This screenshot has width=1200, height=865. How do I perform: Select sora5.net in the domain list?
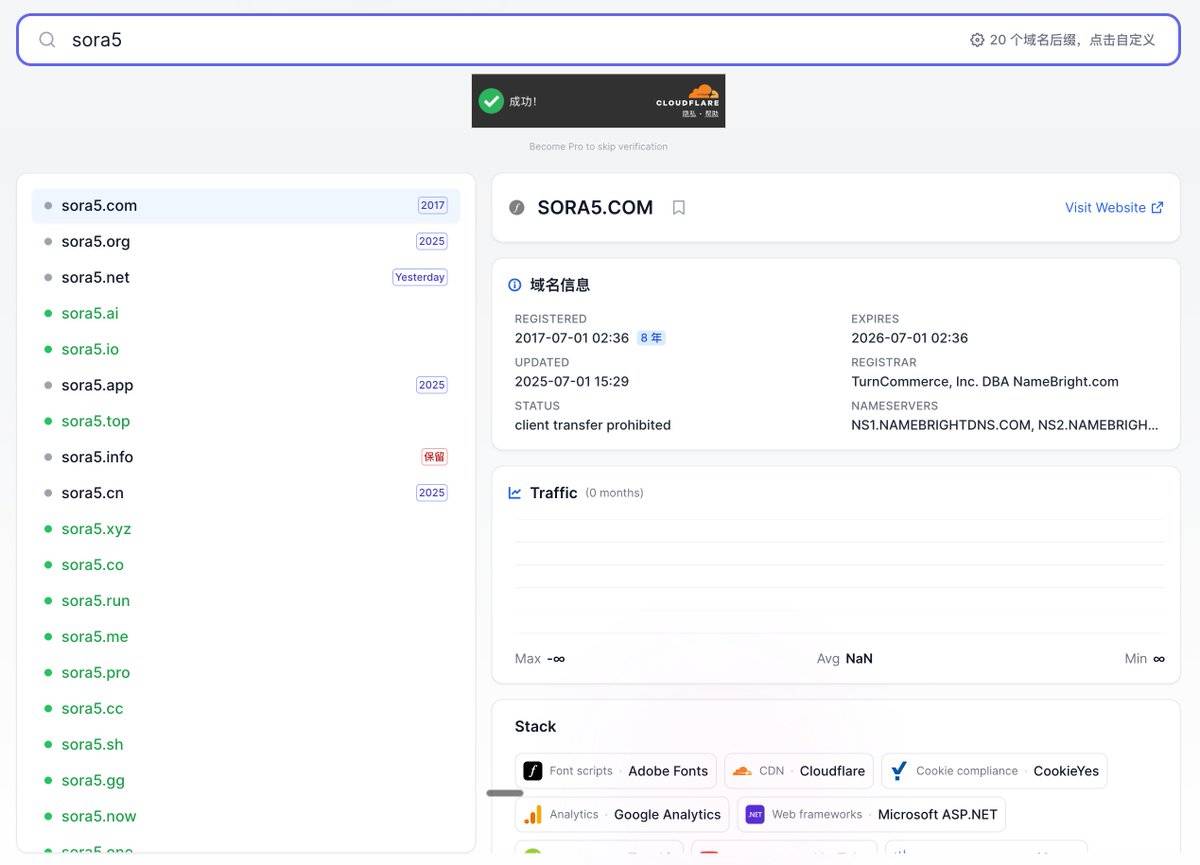(x=246, y=278)
